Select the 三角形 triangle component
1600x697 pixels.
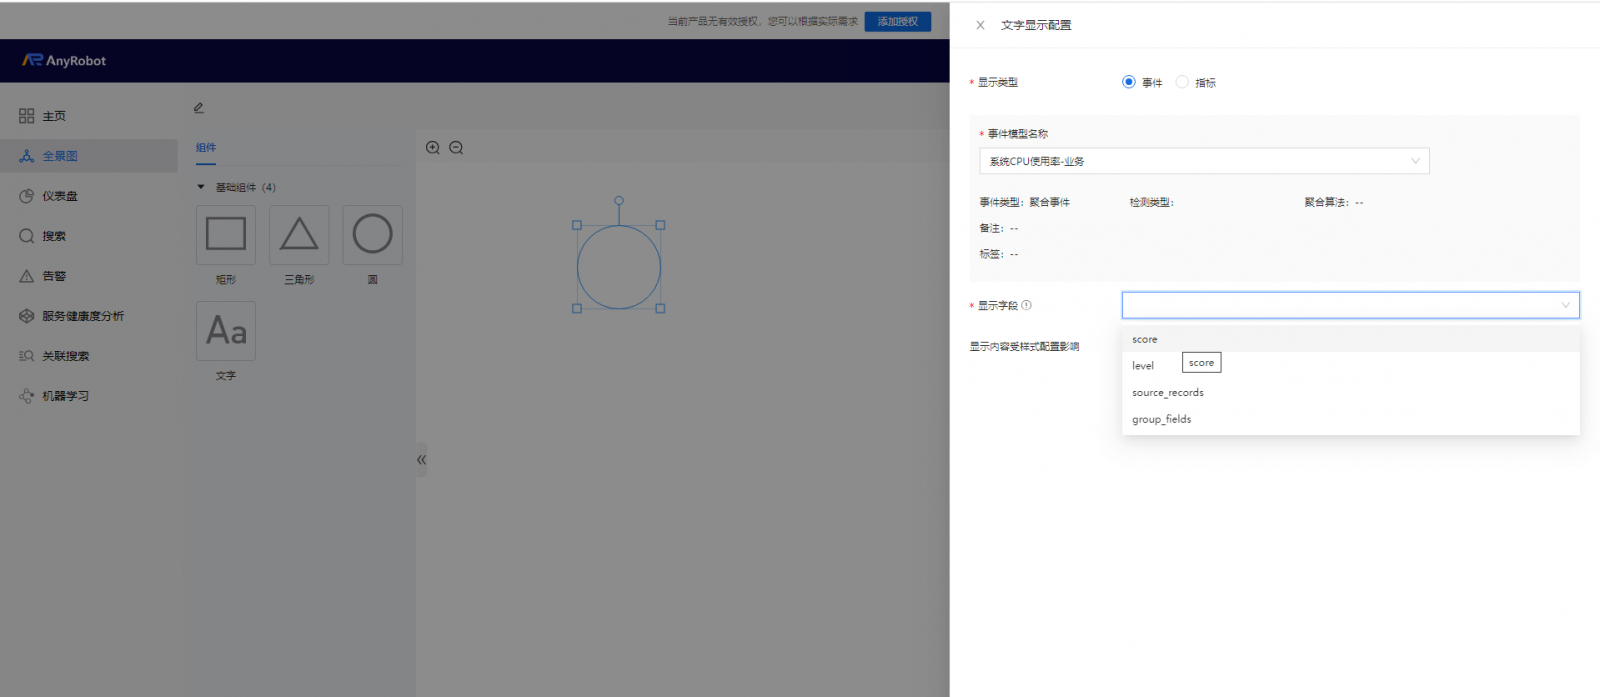[x=299, y=235]
